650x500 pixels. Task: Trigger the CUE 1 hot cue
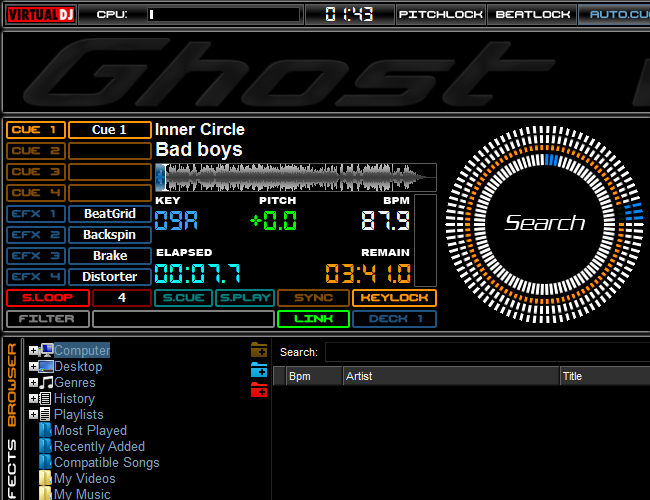pyautogui.click(x=36, y=130)
